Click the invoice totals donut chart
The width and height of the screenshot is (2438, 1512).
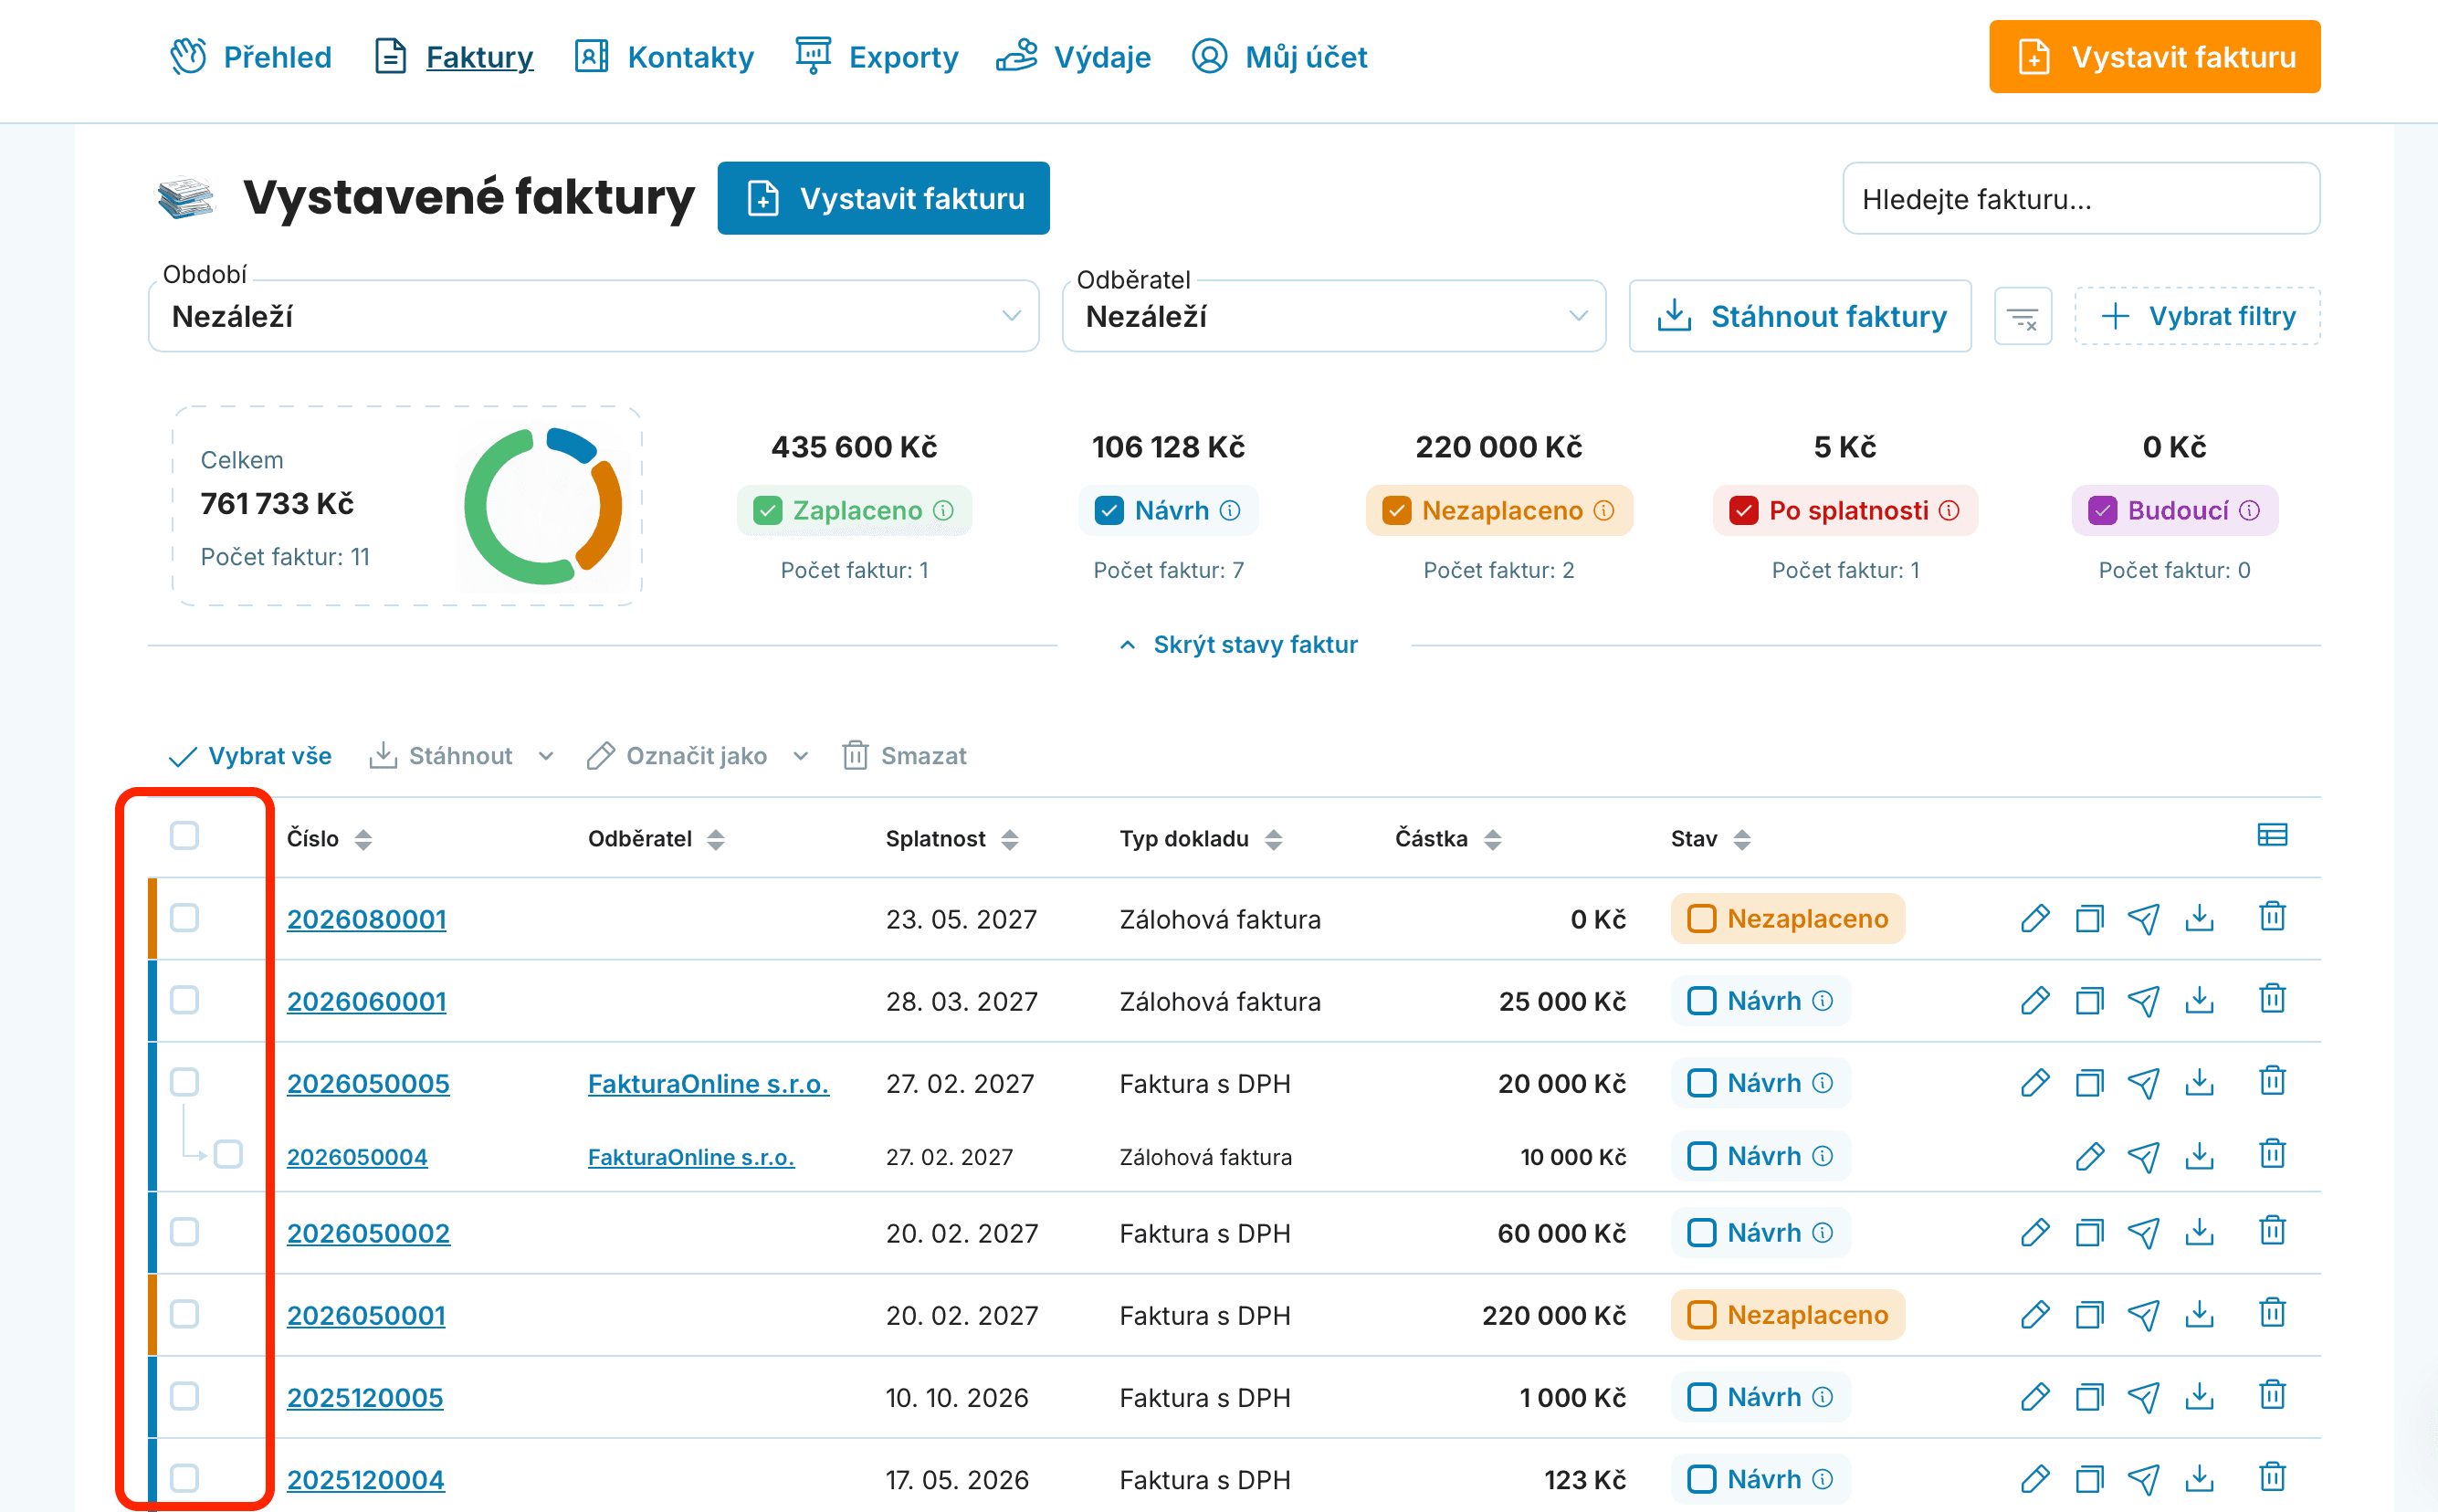pyautogui.click(x=543, y=507)
